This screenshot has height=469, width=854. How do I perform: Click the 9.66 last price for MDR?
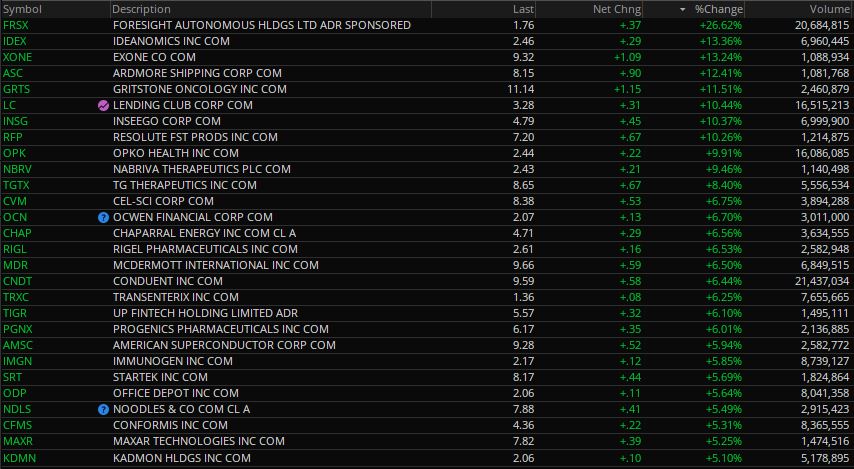pyautogui.click(x=523, y=265)
